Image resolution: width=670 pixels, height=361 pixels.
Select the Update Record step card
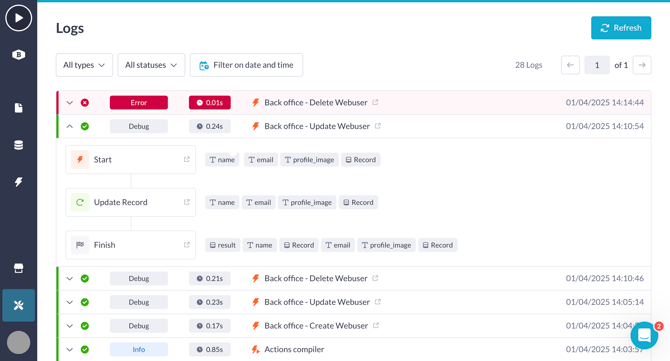[130, 202]
